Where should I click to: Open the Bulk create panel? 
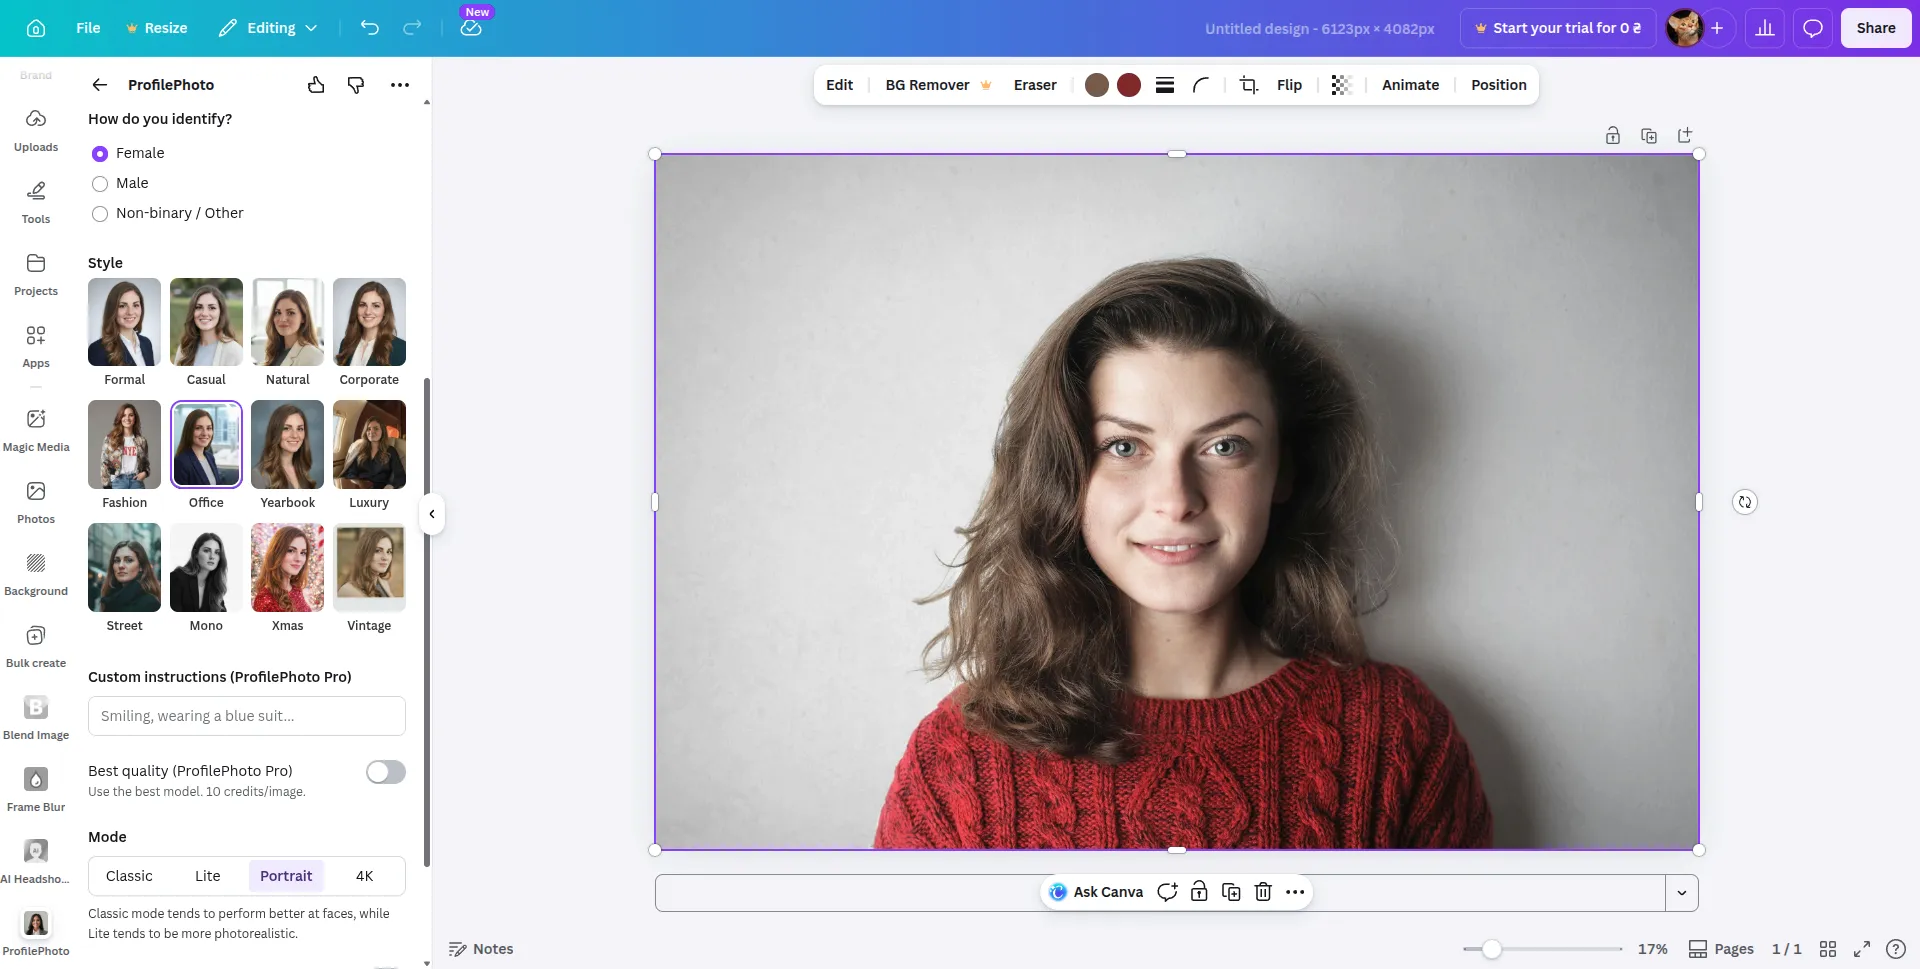36,644
